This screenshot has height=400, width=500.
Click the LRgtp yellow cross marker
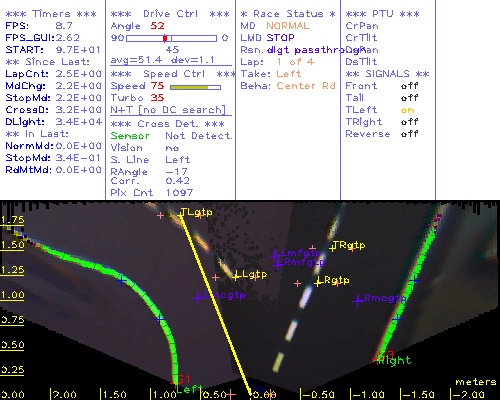318,283
